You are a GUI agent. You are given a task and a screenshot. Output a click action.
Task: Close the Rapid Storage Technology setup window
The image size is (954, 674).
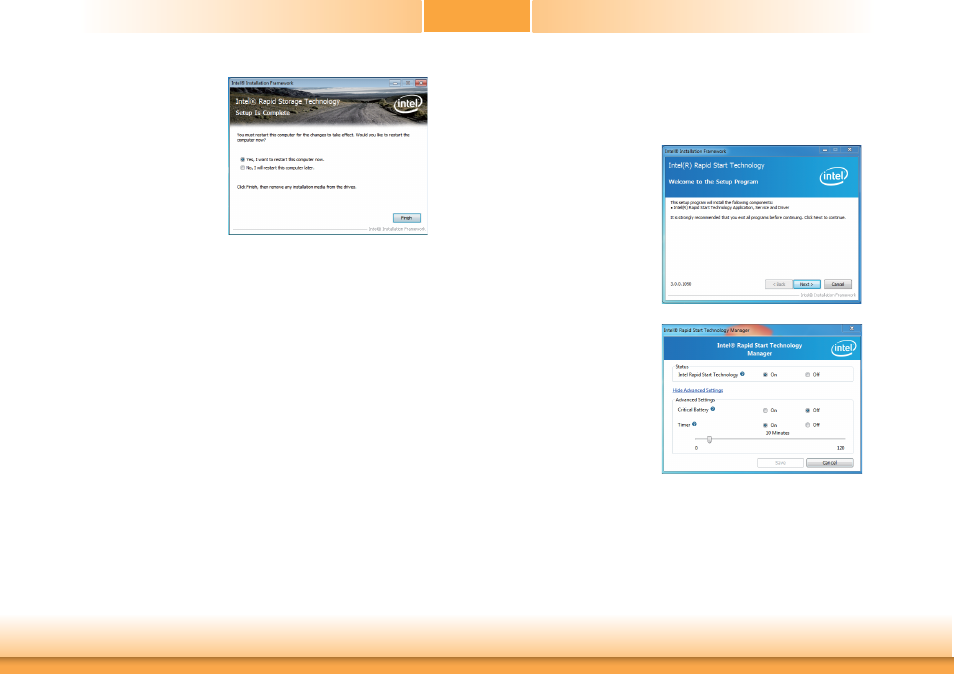click(420, 83)
